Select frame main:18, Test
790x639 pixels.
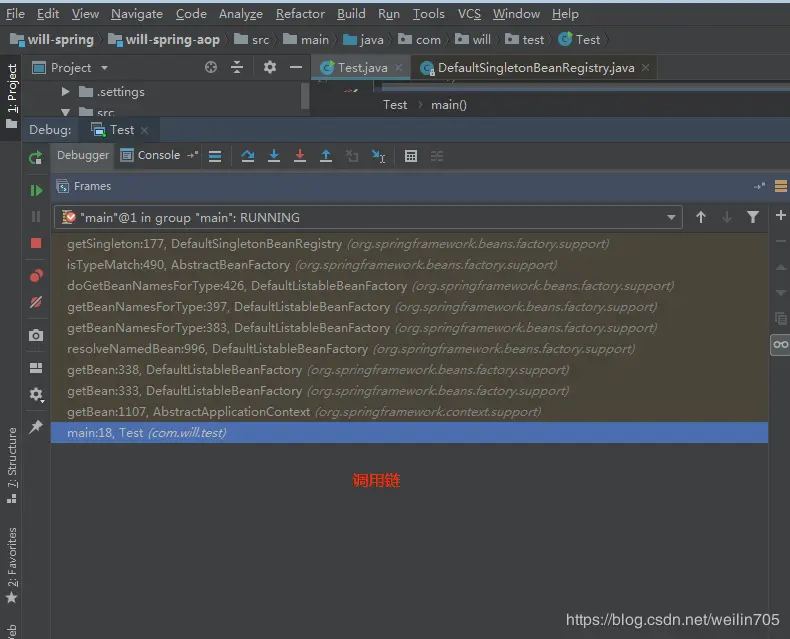pos(409,433)
